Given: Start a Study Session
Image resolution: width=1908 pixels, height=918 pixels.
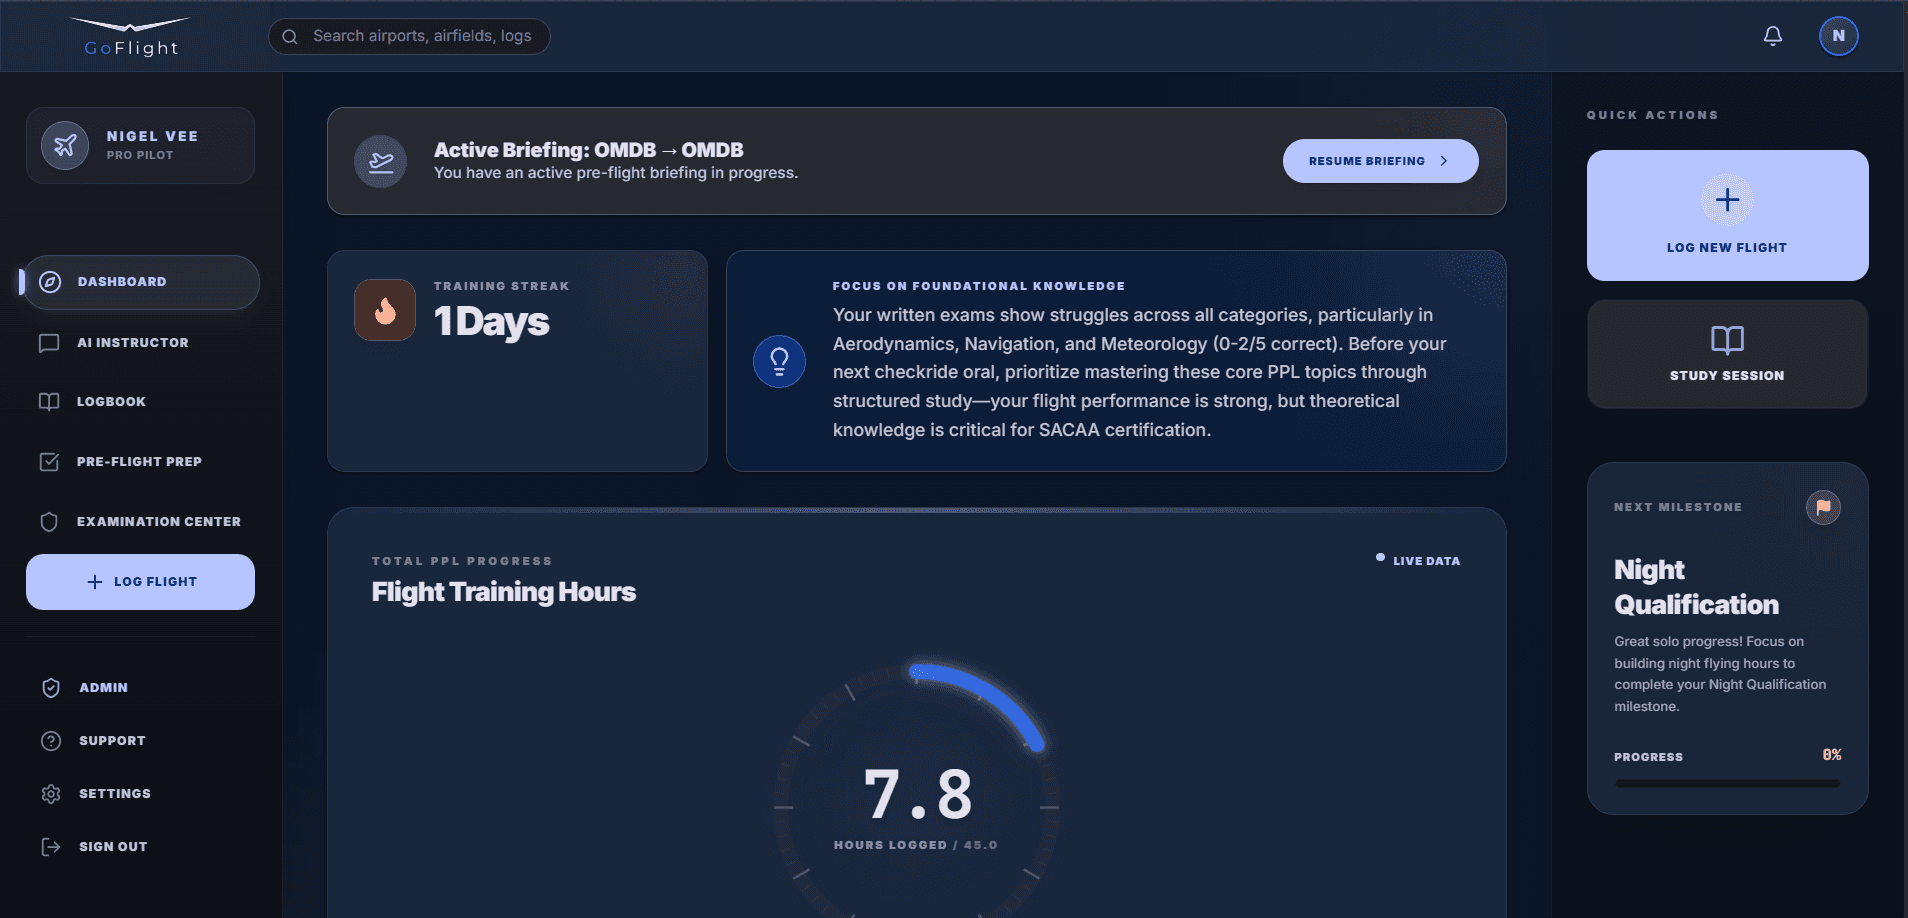Looking at the screenshot, I should (1727, 354).
